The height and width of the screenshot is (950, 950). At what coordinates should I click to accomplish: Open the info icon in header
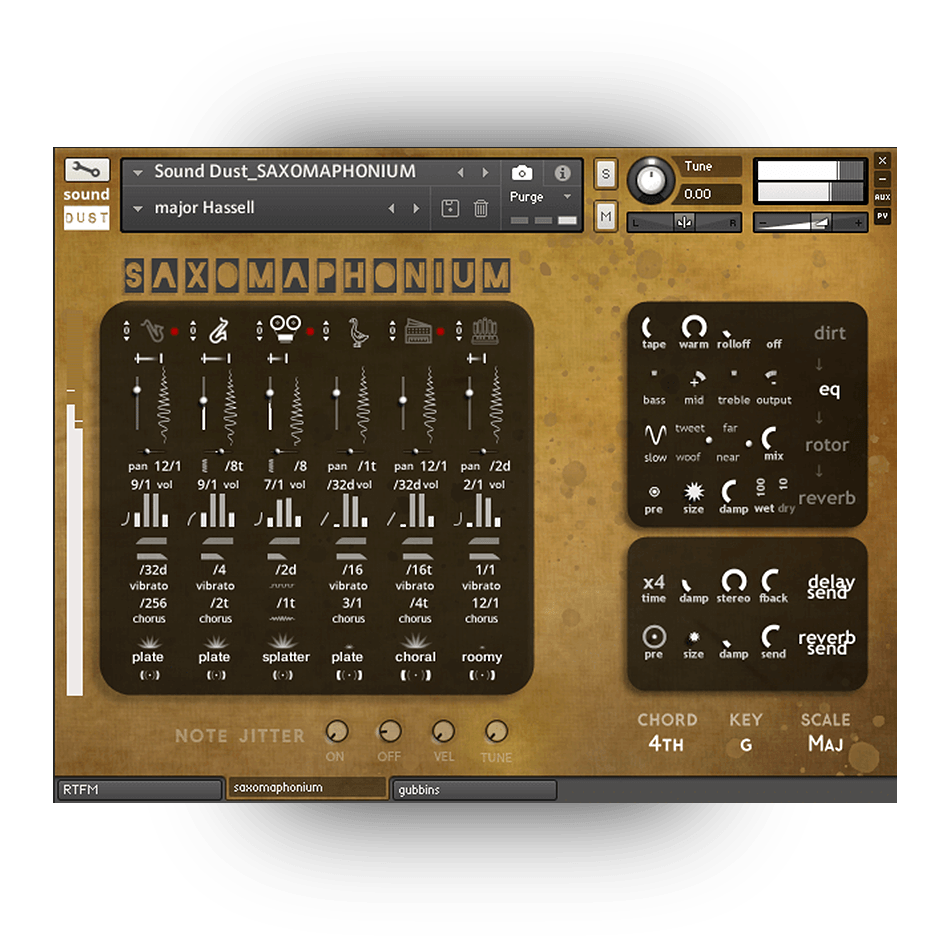coord(562,173)
